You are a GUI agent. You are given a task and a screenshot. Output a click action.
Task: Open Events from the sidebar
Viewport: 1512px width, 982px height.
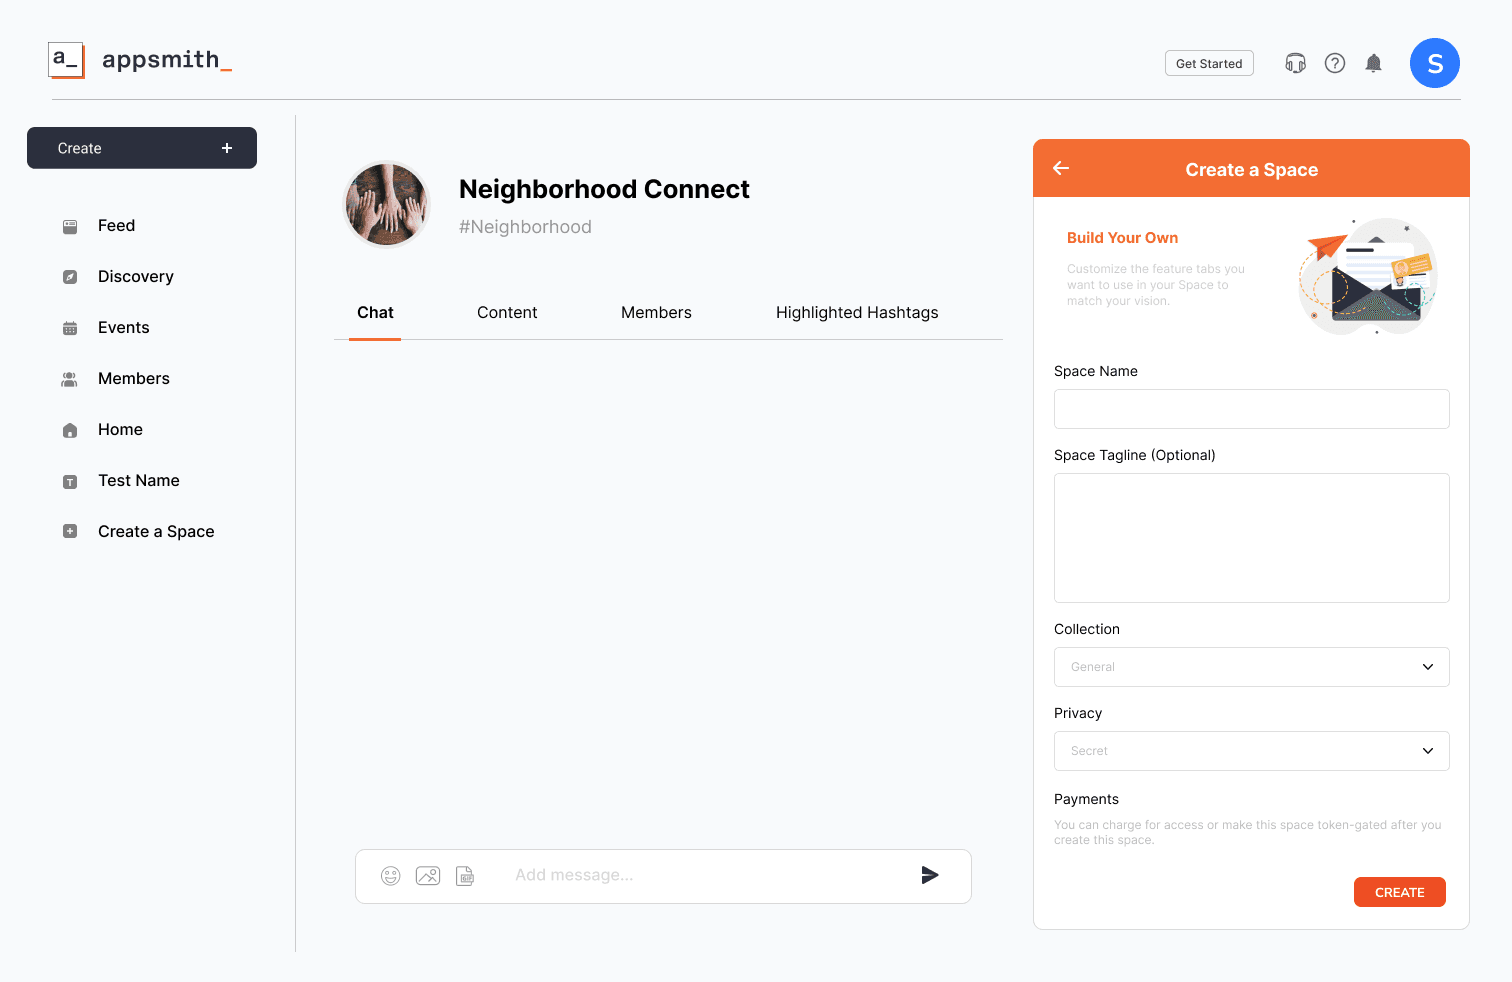[x=123, y=327]
